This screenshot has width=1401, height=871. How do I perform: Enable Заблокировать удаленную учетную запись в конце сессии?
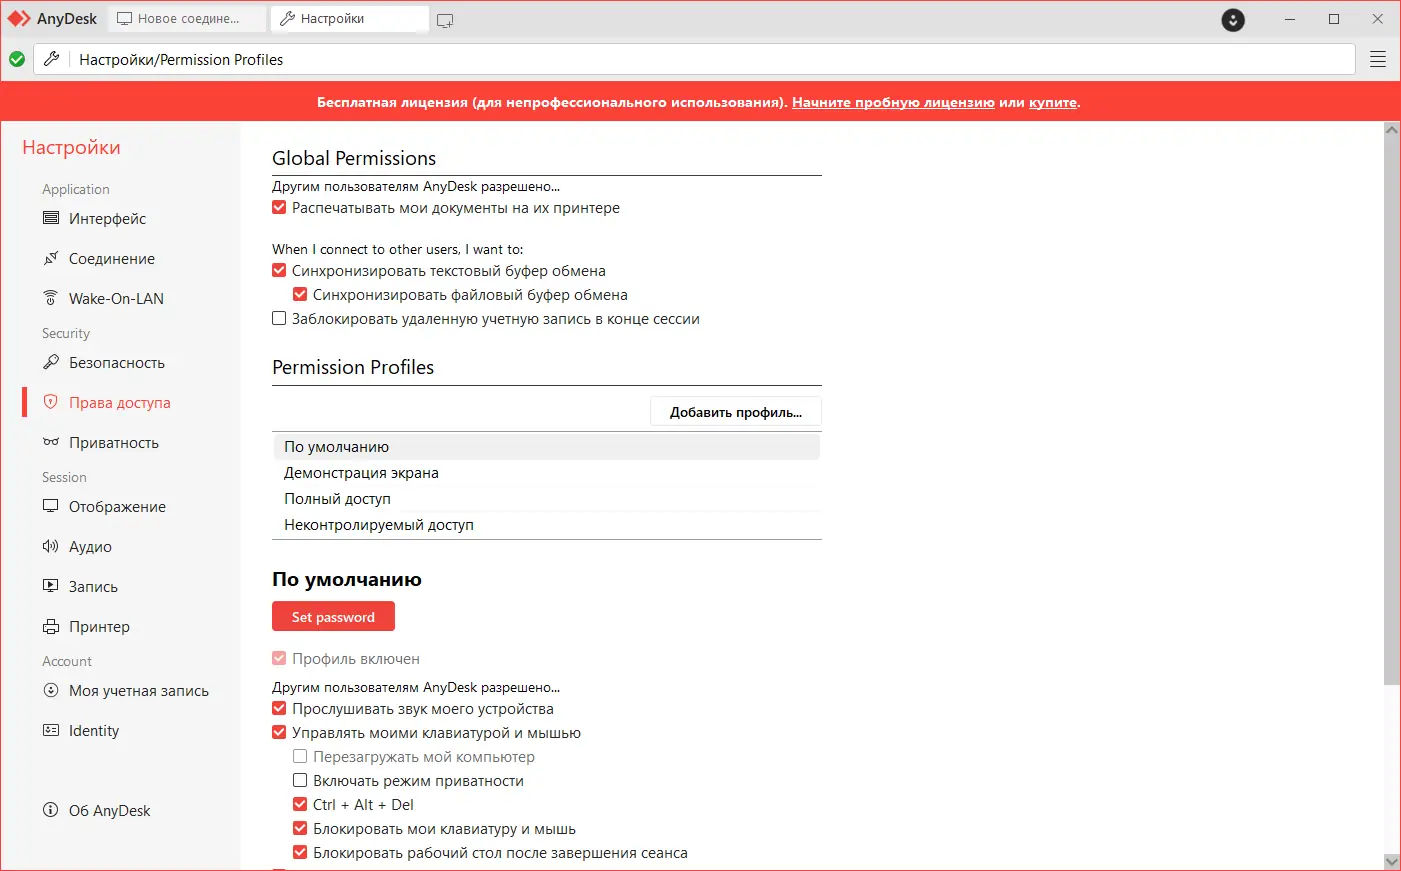279,319
